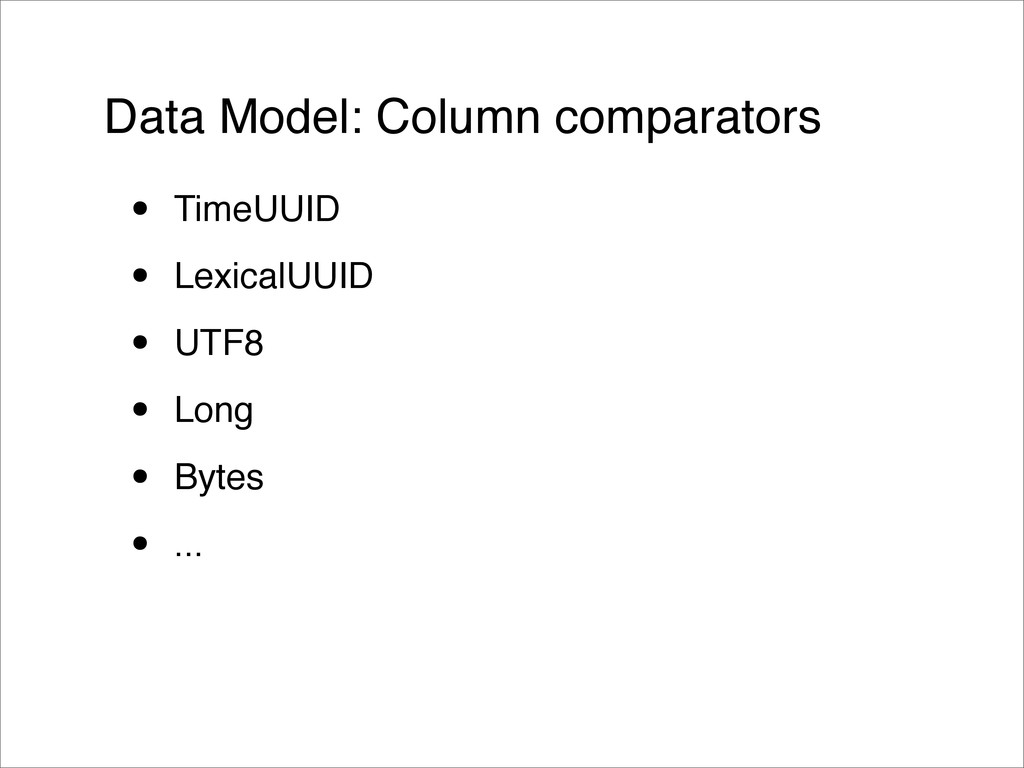This screenshot has height=768, width=1024.
Task: Click the word 'Column' in the title
Action: pyautogui.click(x=458, y=117)
